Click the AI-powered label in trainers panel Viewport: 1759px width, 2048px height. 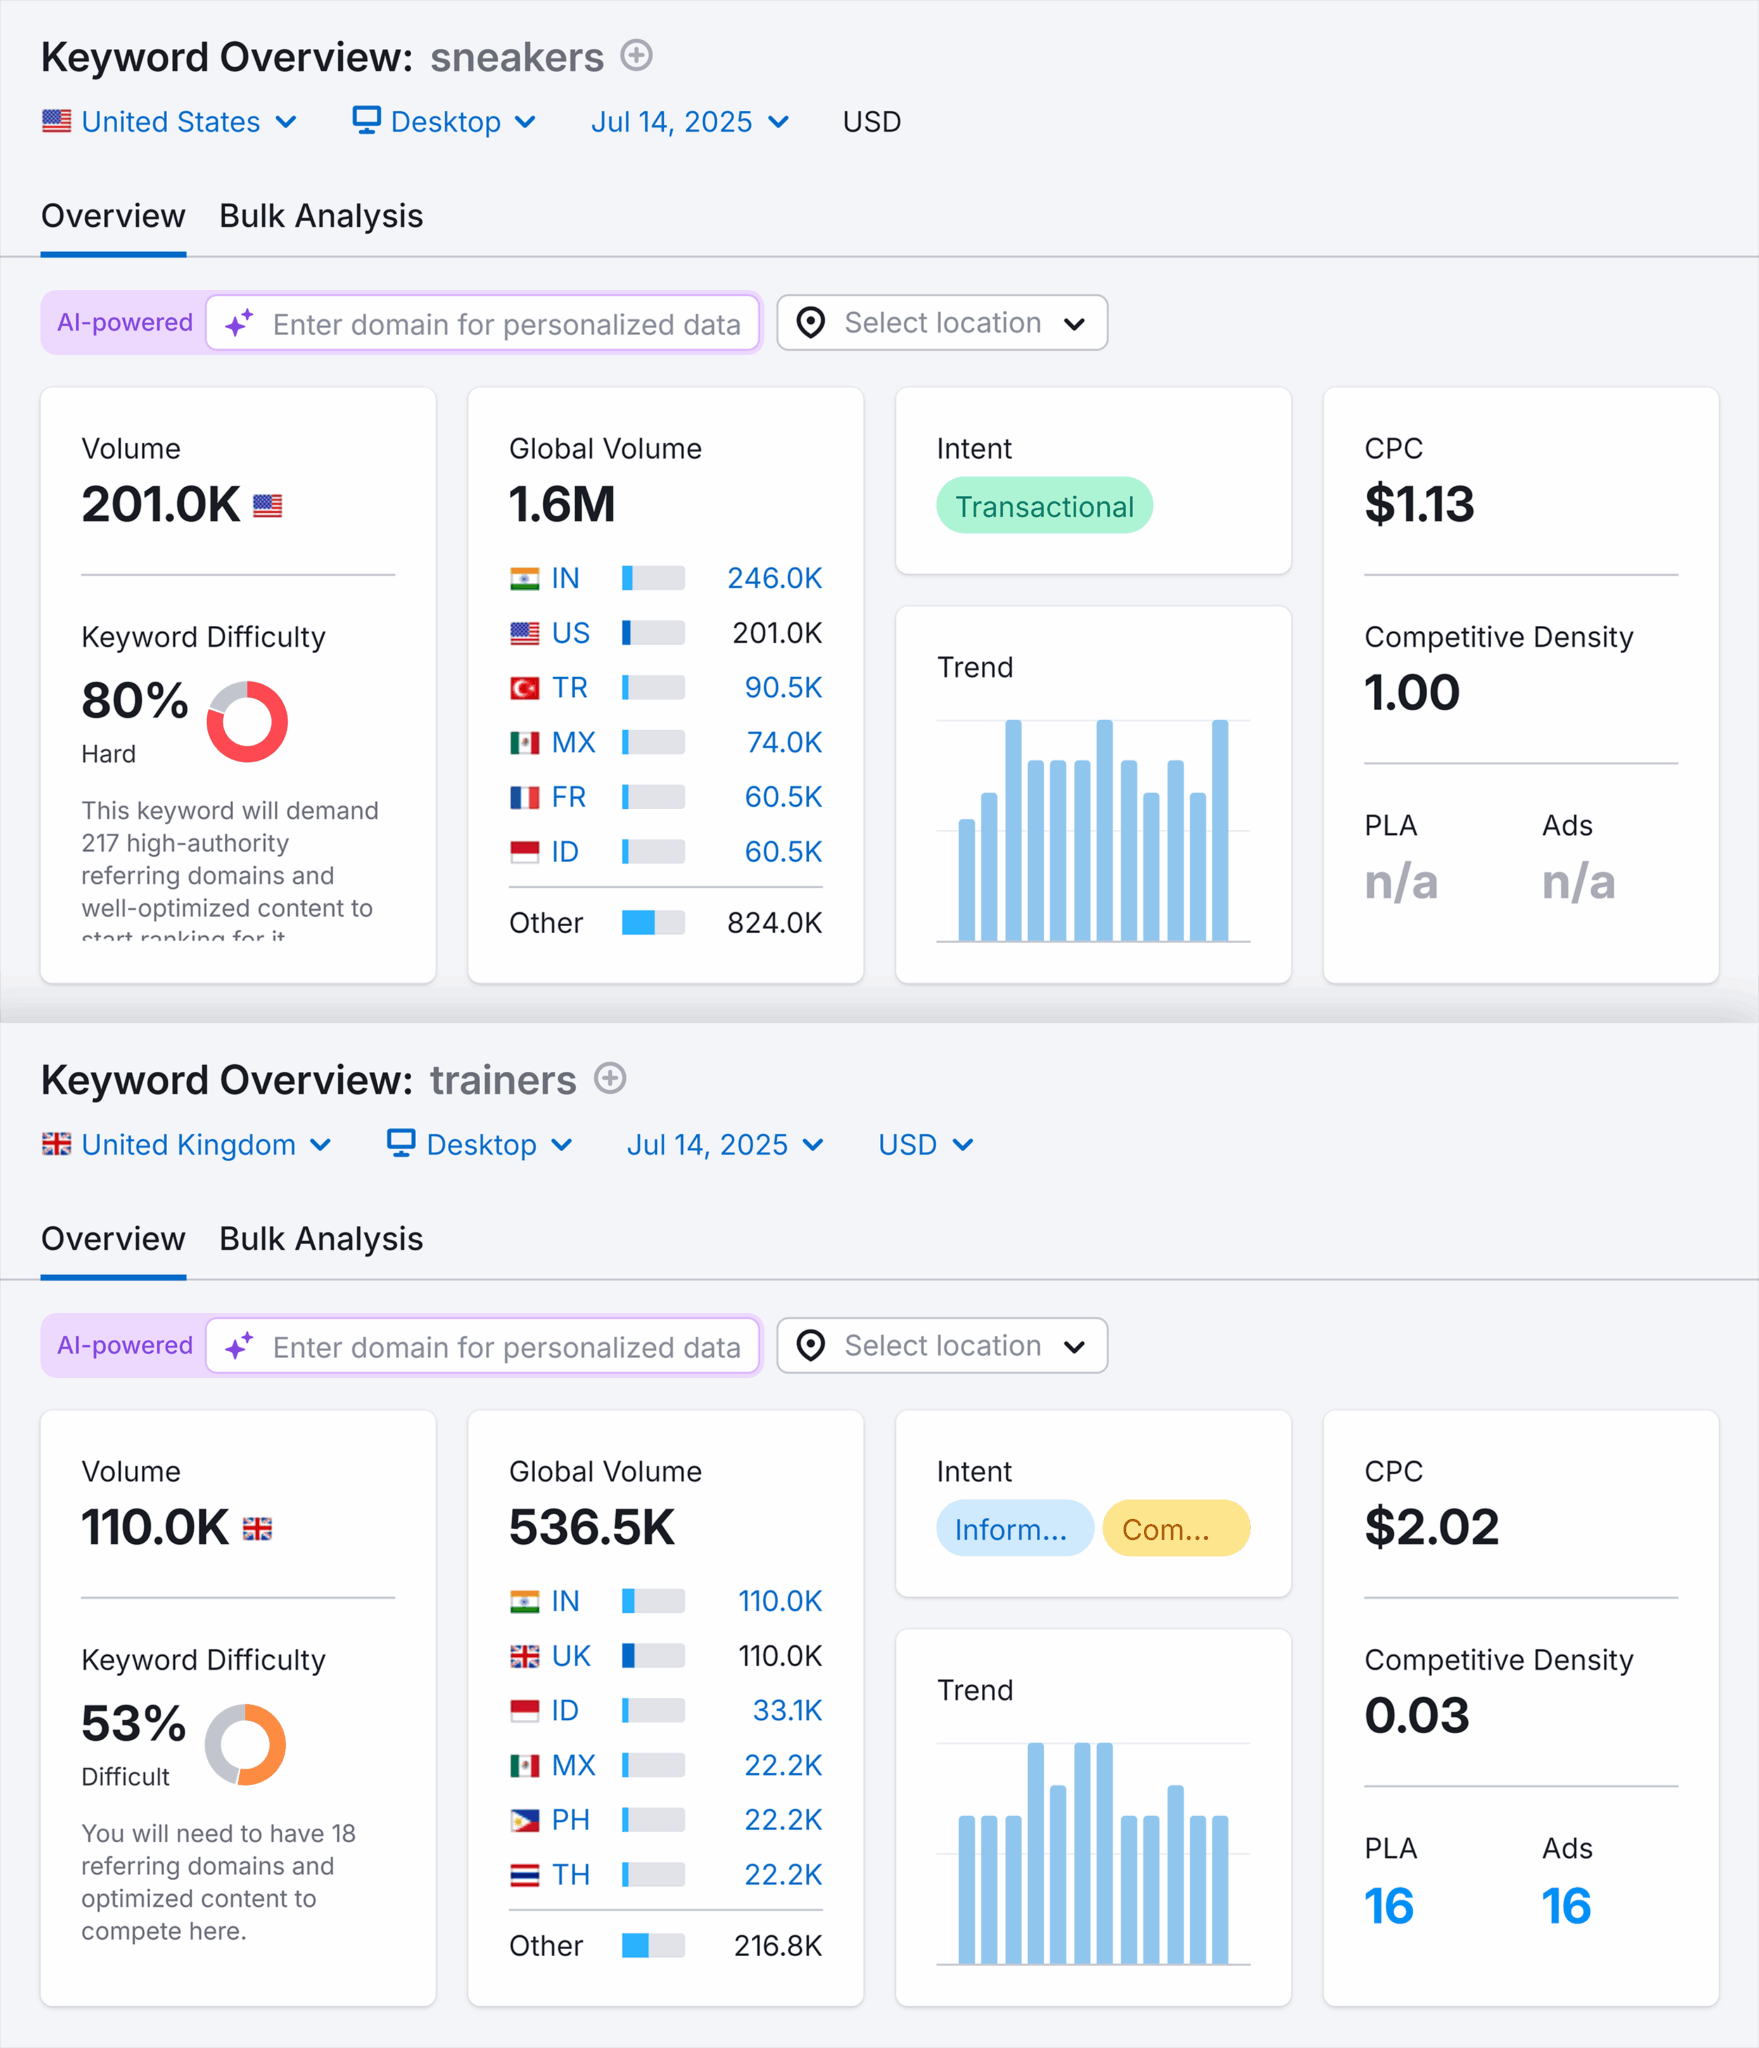(124, 1346)
